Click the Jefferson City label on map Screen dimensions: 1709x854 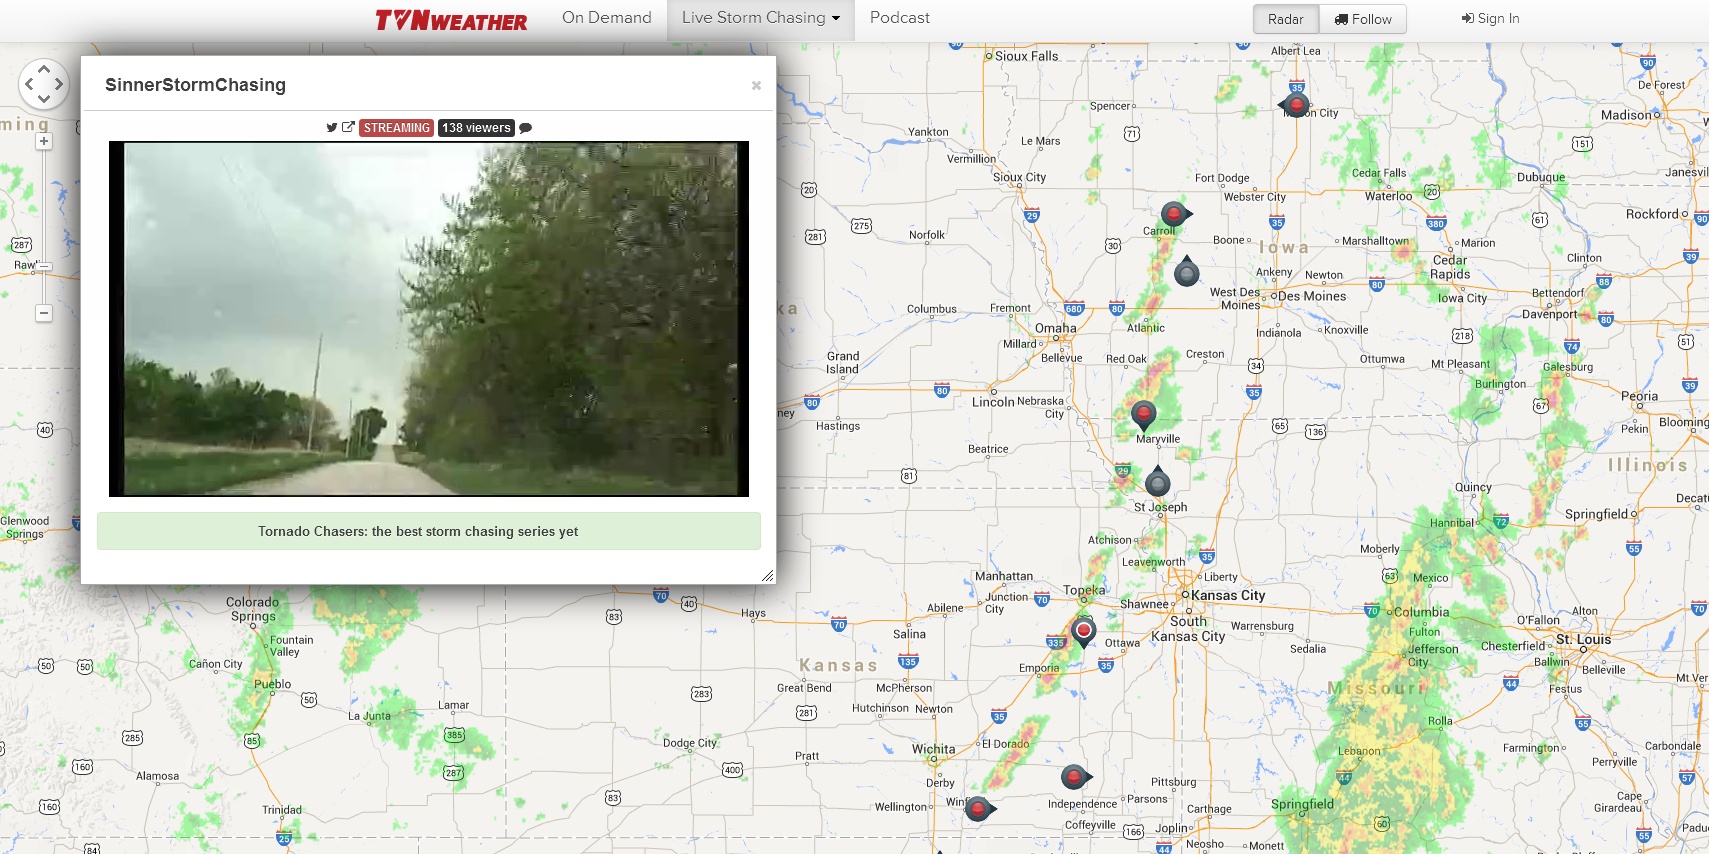(1433, 655)
